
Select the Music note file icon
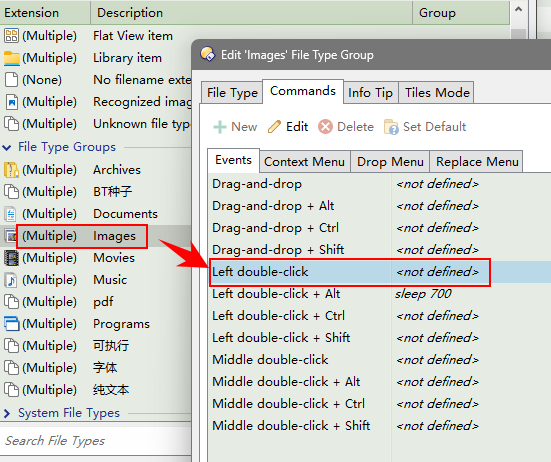pyautogui.click(x=11, y=280)
